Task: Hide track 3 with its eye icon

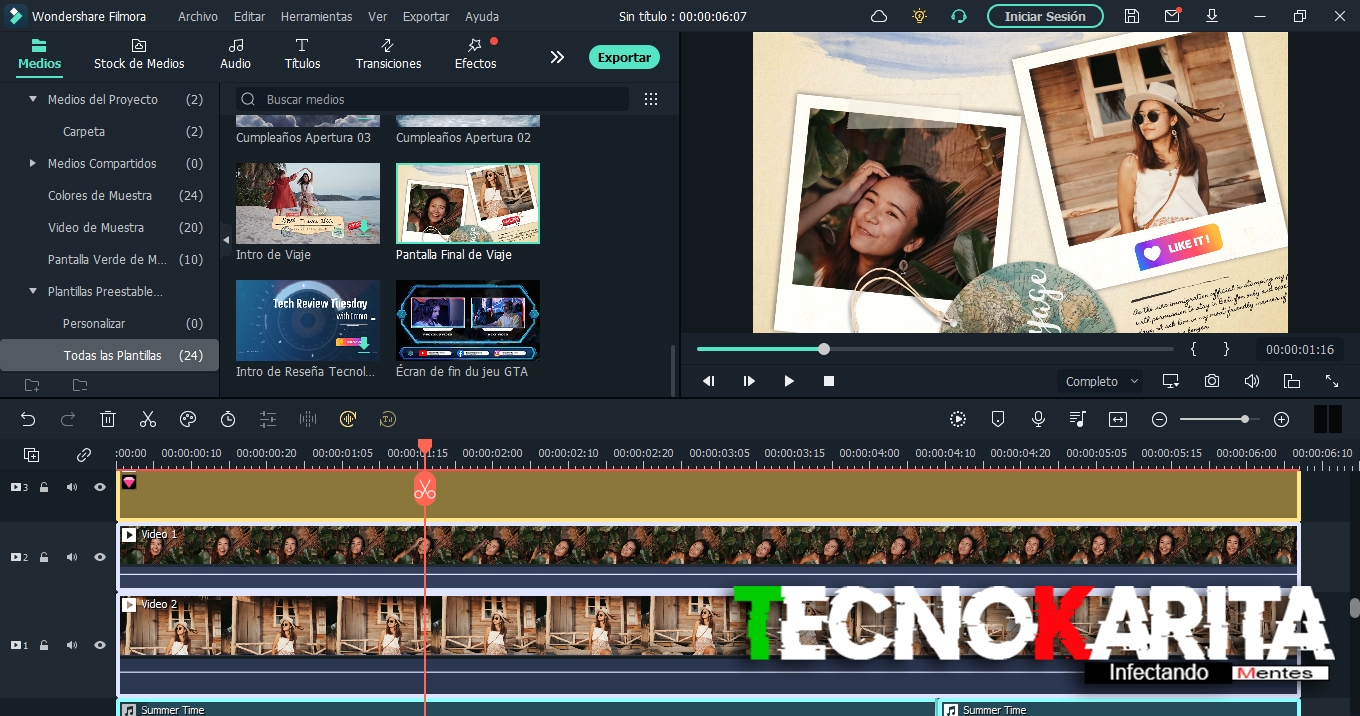Action: [x=100, y=487]
